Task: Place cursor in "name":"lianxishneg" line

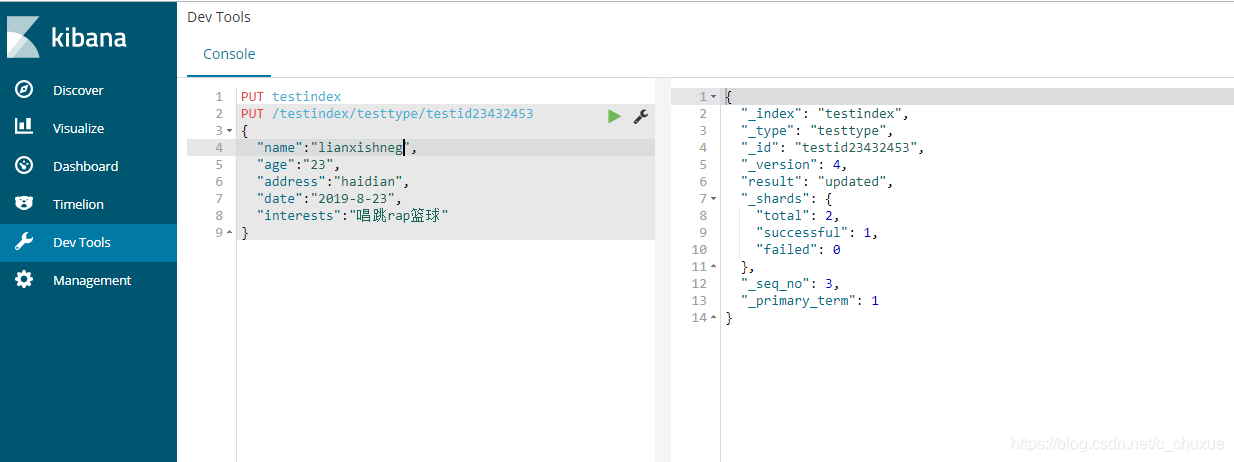Action: 335,148
